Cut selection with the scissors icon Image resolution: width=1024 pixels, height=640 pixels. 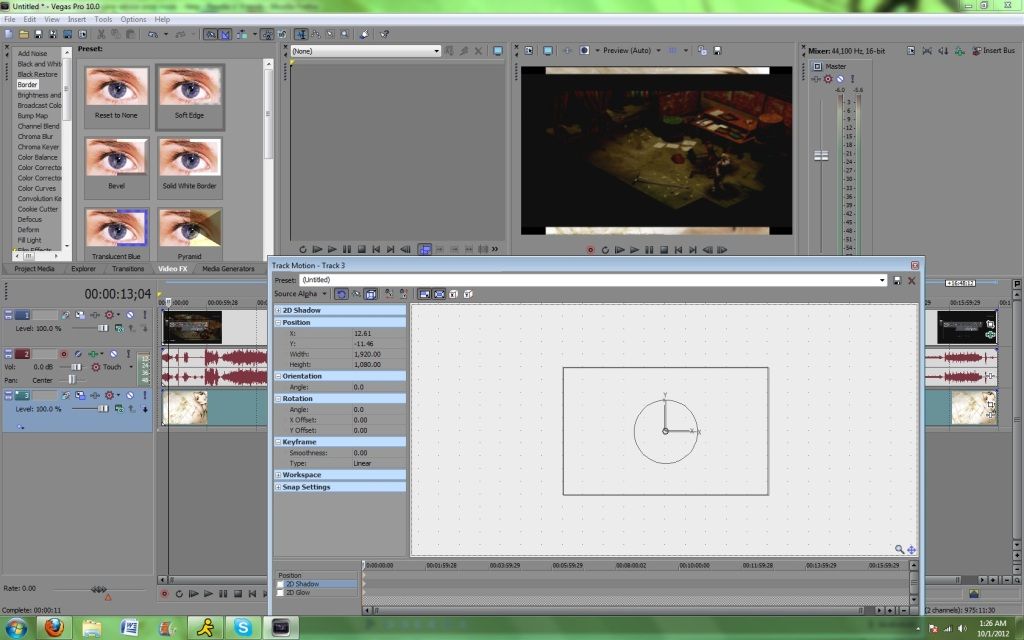pyautogui.click(x=101, y=34)
